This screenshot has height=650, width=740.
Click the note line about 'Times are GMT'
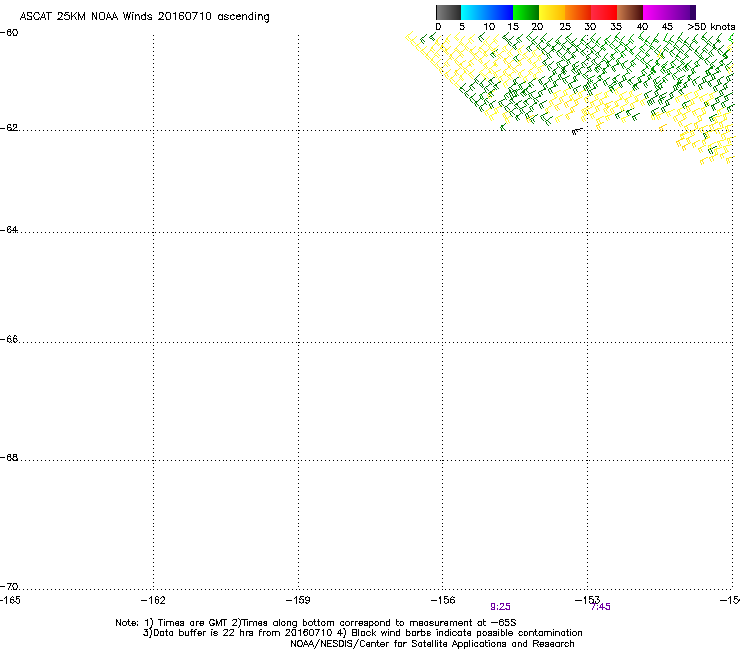pos(316,623)
